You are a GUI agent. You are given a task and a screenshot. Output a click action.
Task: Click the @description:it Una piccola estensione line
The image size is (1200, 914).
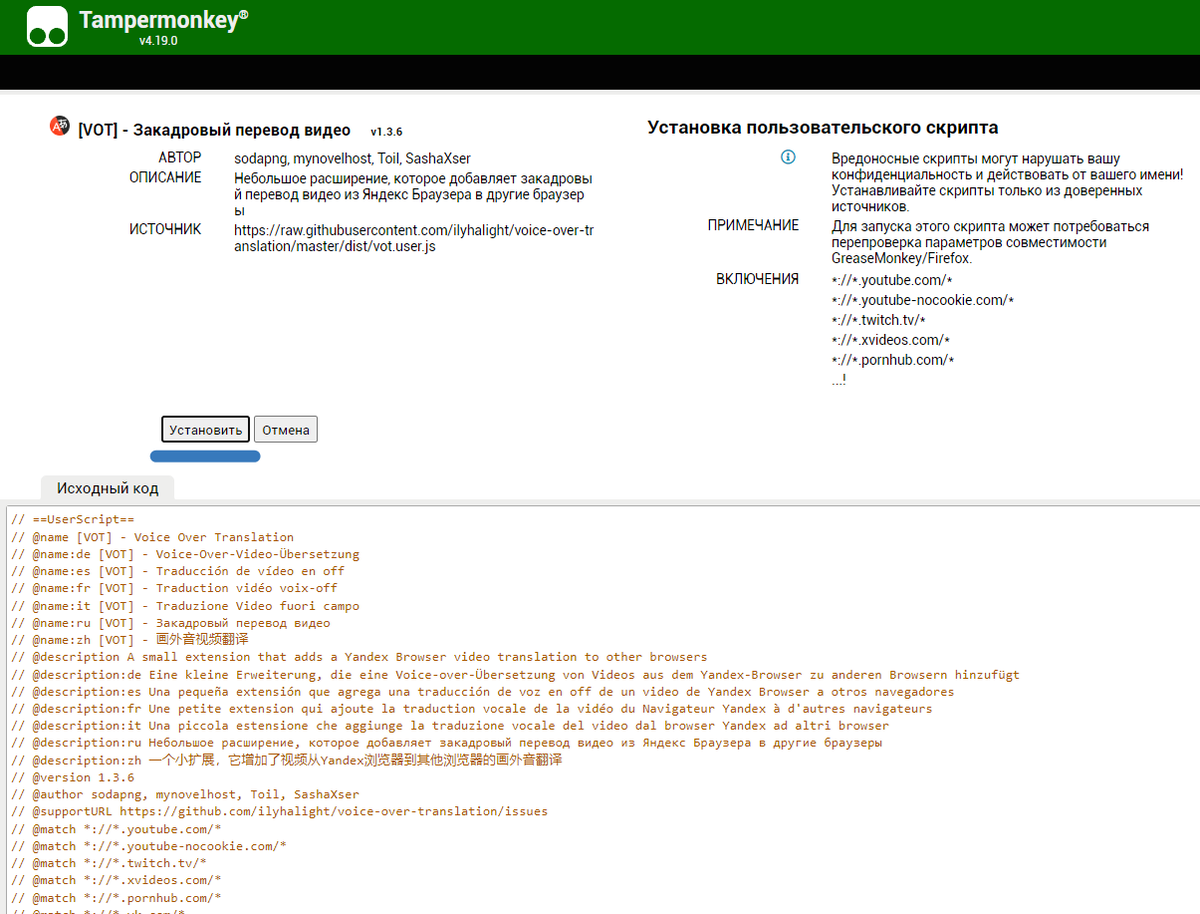450,726
